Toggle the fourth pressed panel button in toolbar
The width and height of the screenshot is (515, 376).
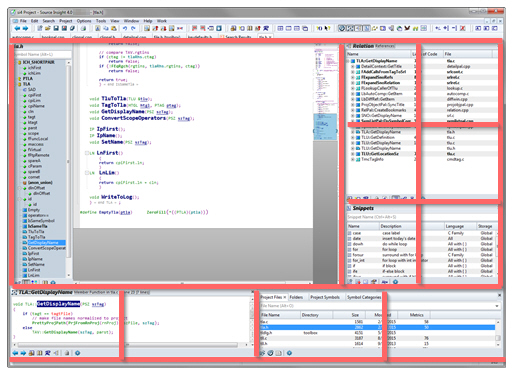[366, 29]
